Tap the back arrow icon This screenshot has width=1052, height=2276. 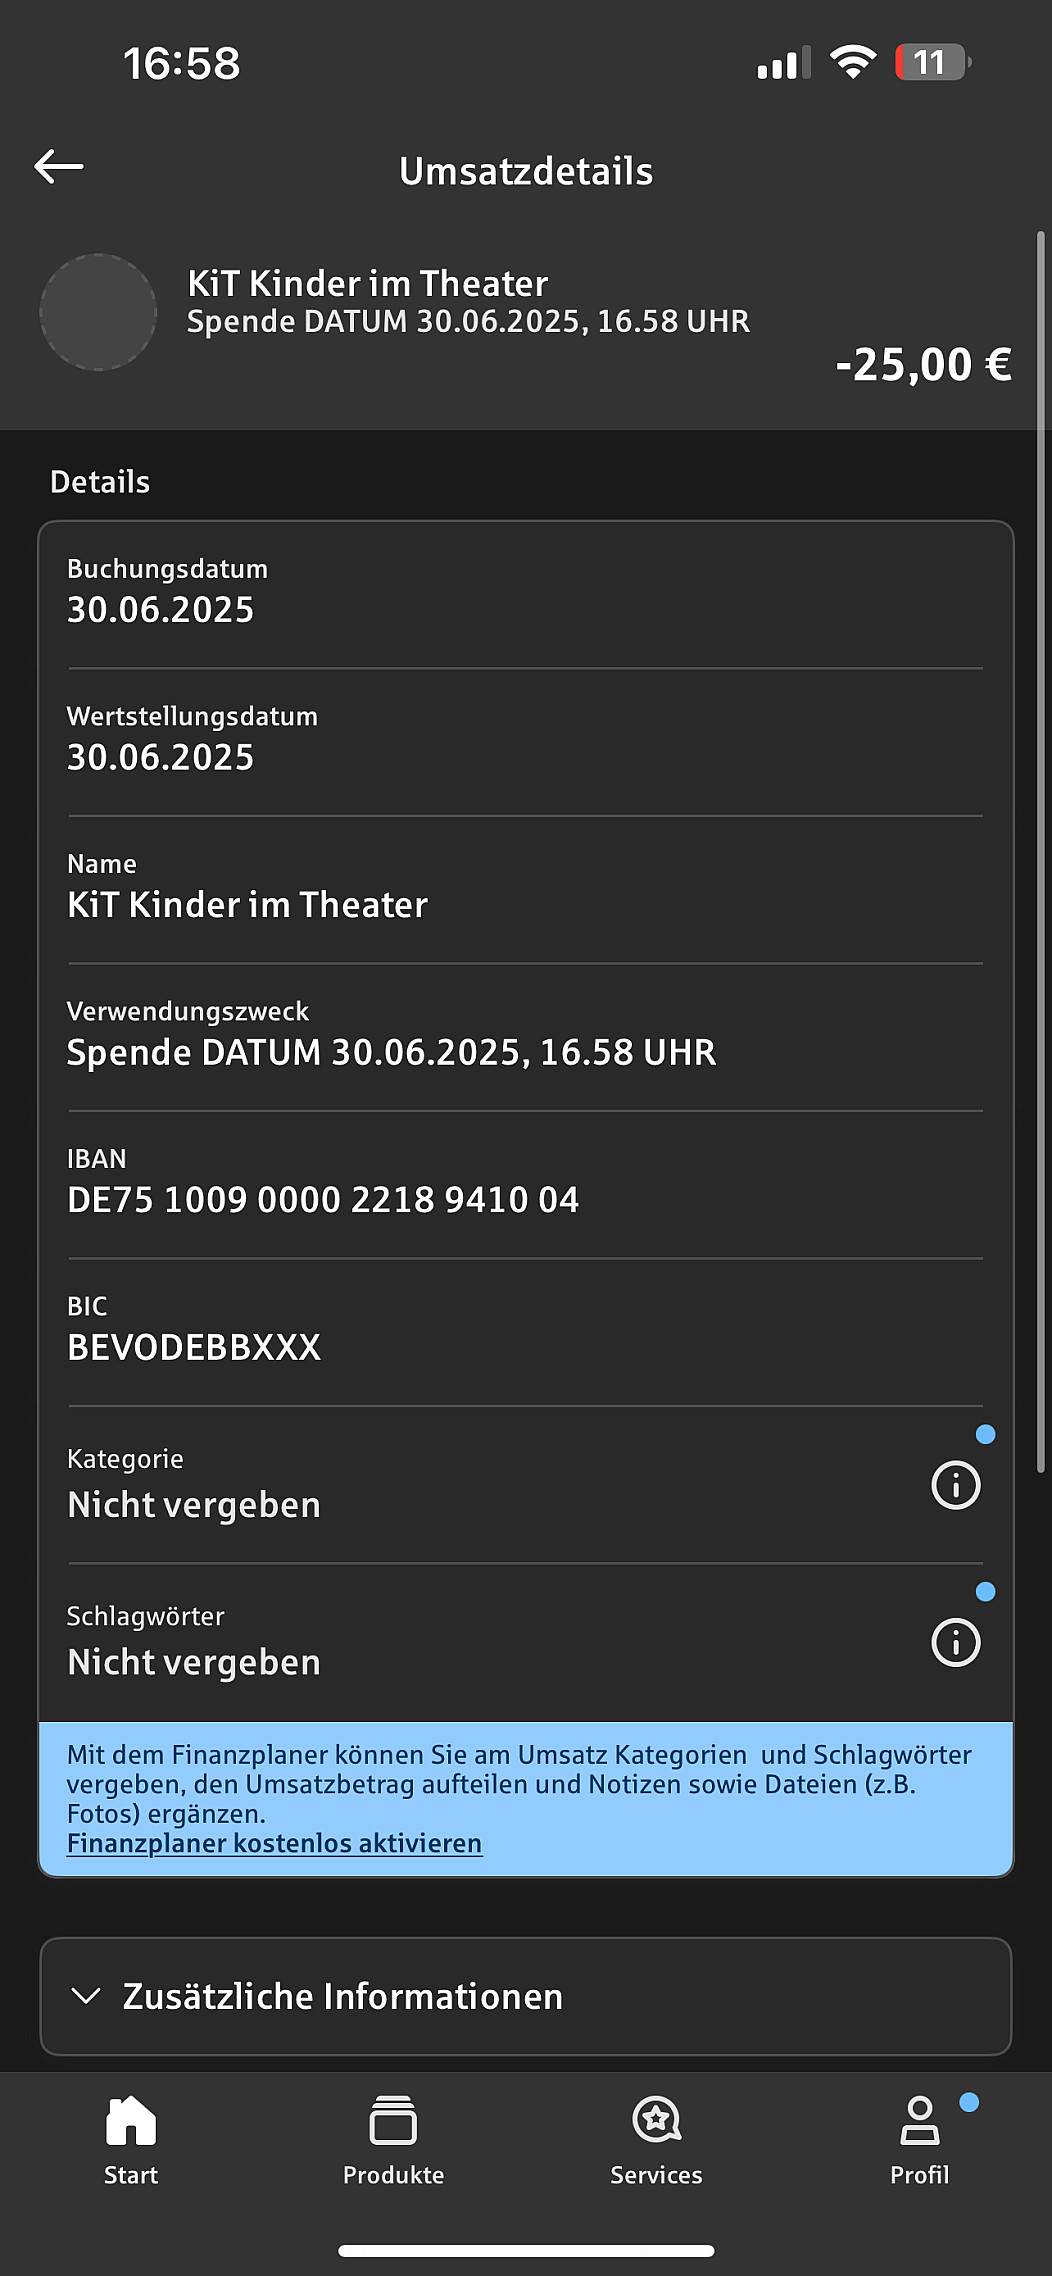(59, 167)
